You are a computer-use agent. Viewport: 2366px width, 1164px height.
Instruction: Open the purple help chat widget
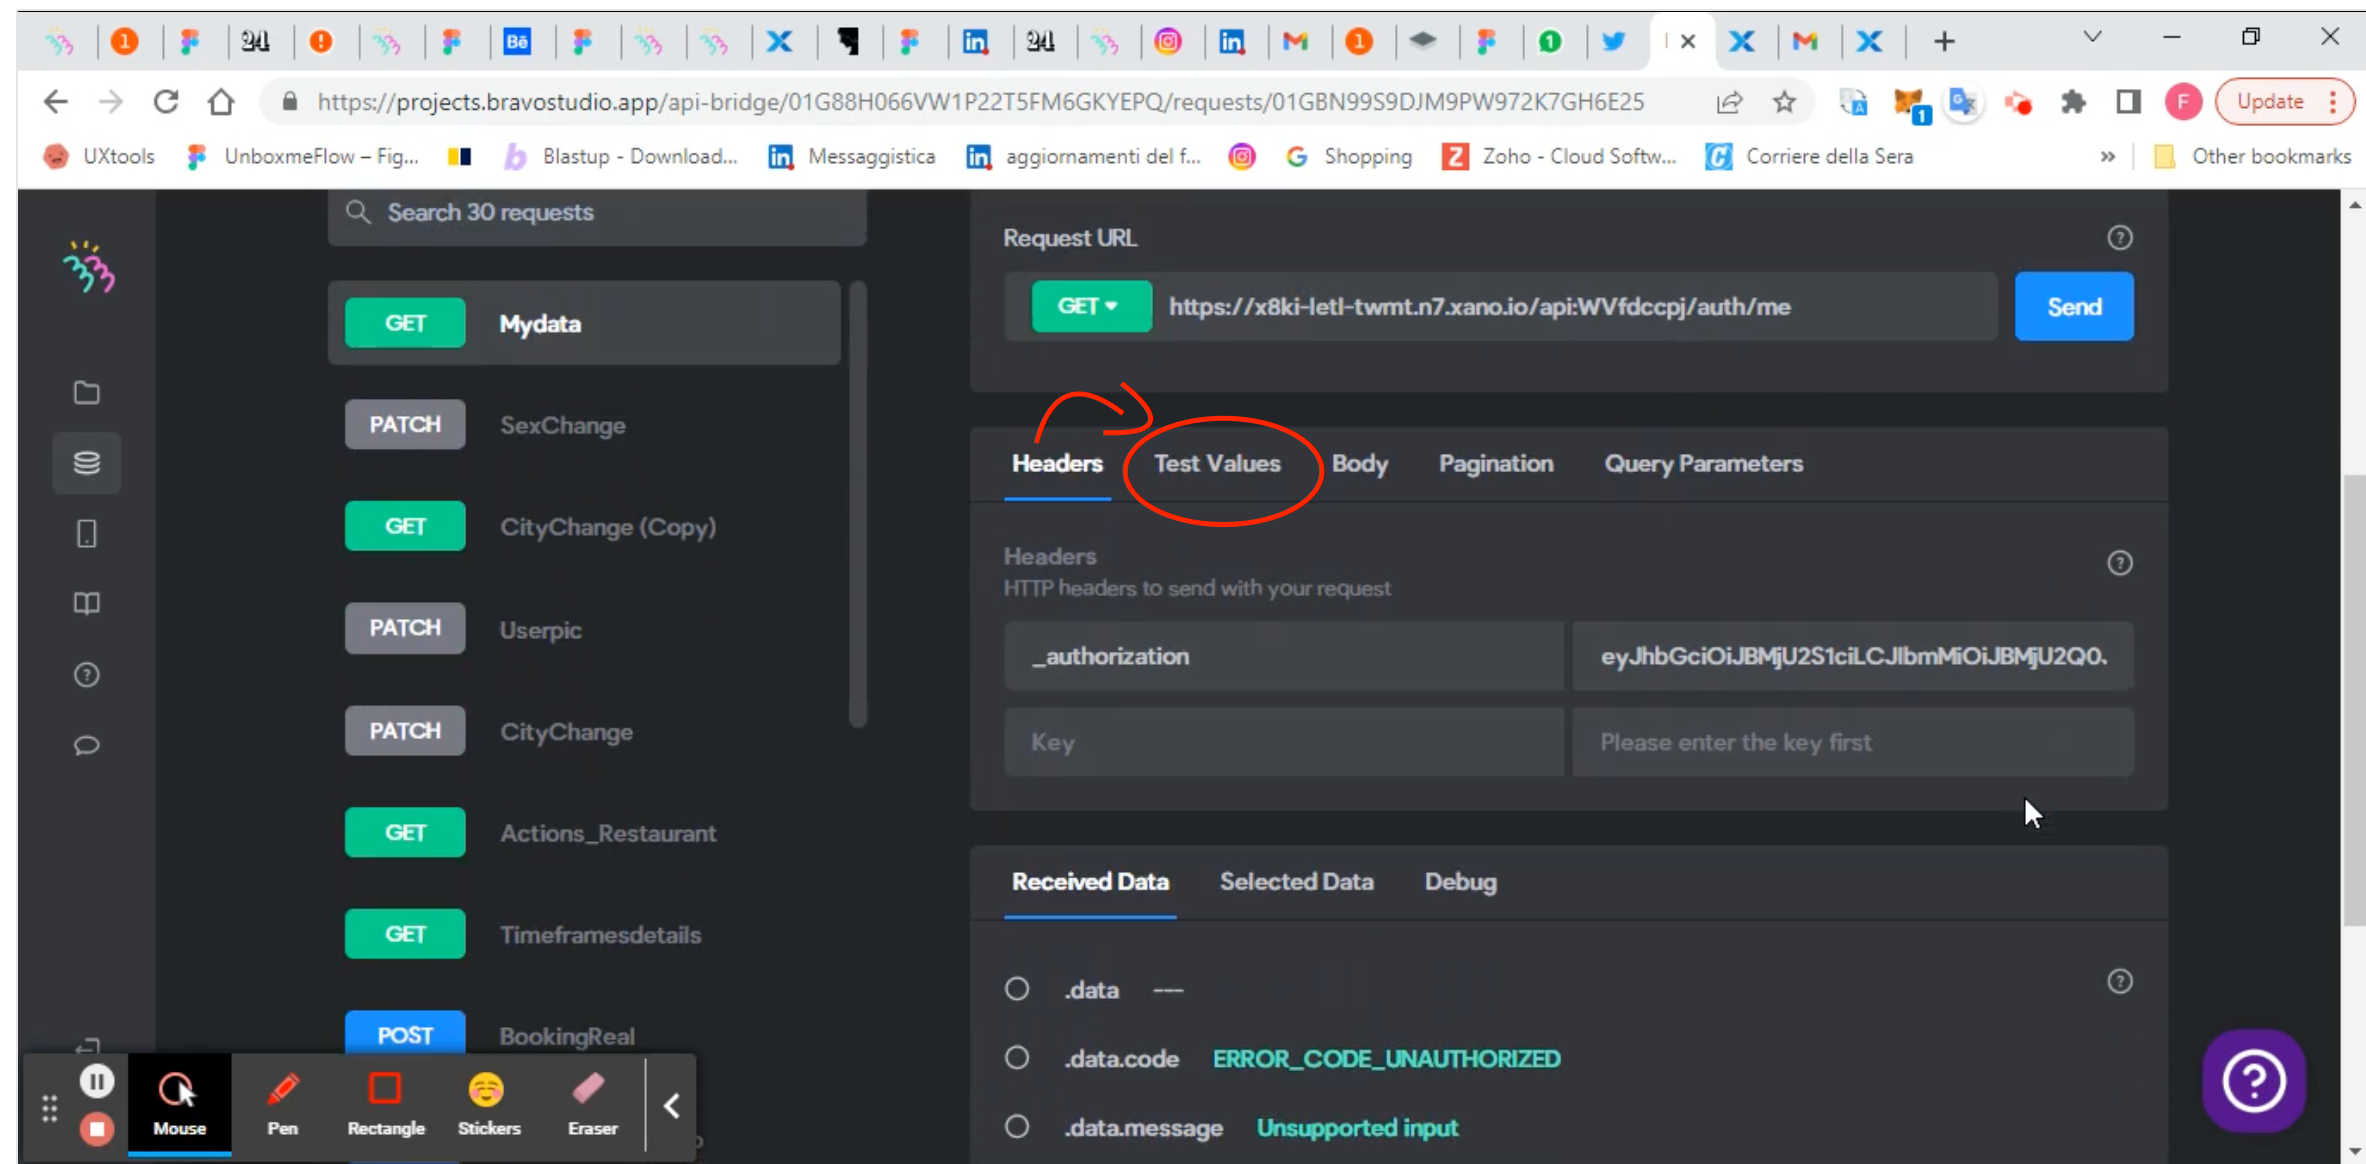2253,1081
